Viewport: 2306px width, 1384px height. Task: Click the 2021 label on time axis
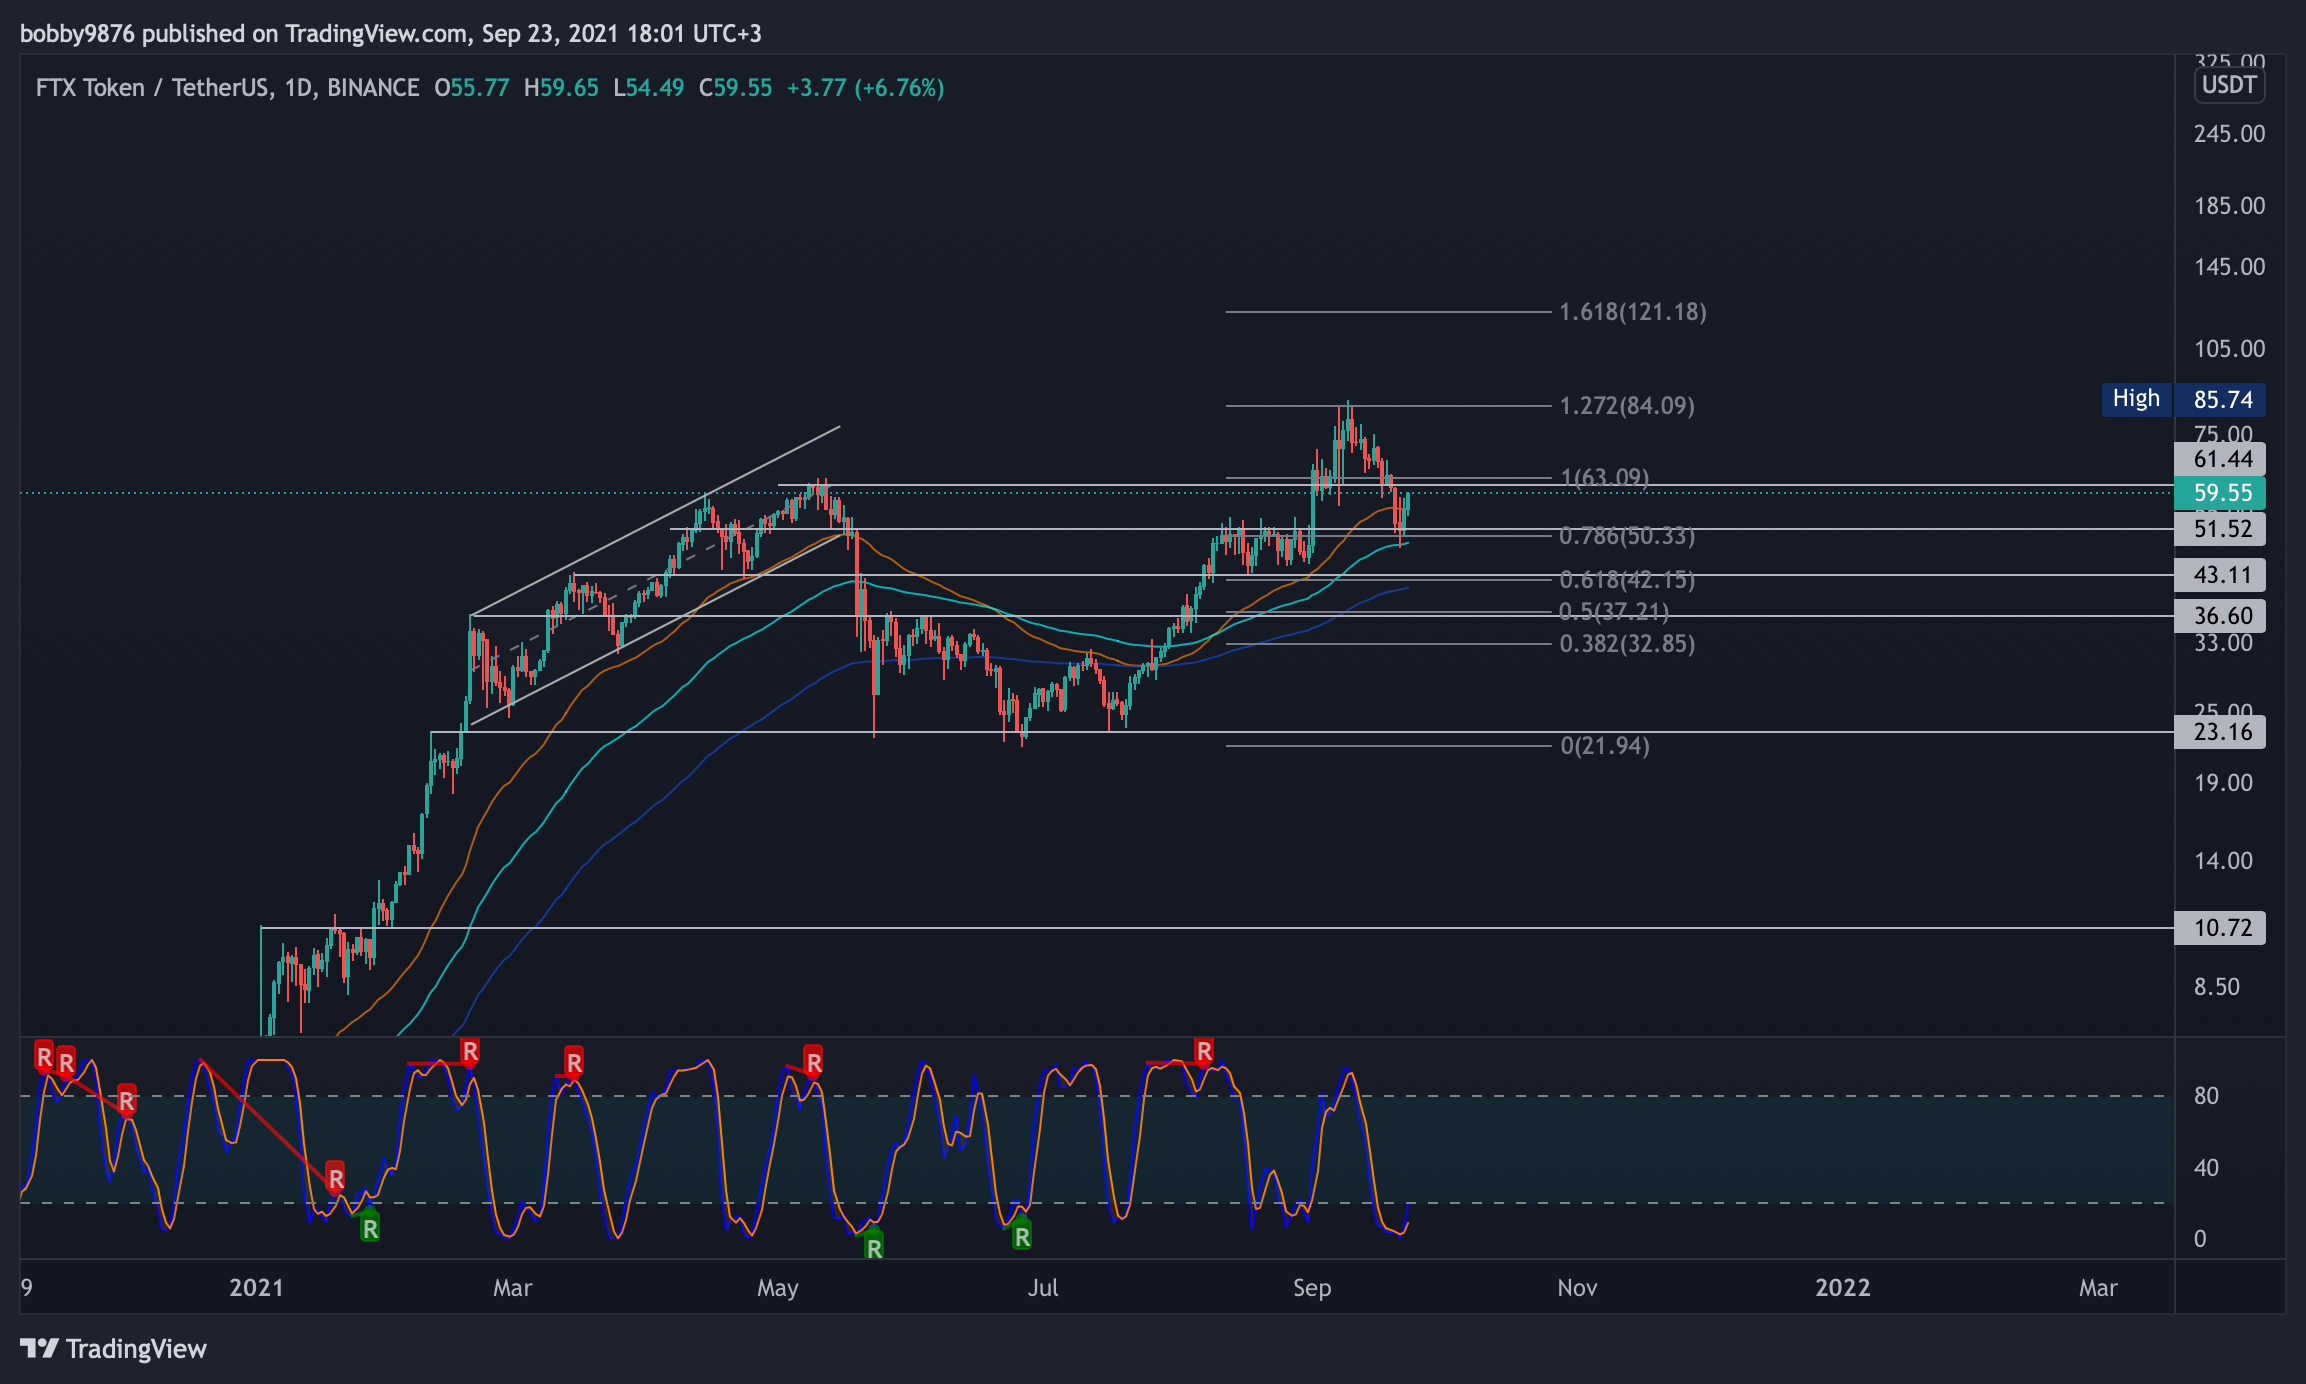click(257, 1288)
